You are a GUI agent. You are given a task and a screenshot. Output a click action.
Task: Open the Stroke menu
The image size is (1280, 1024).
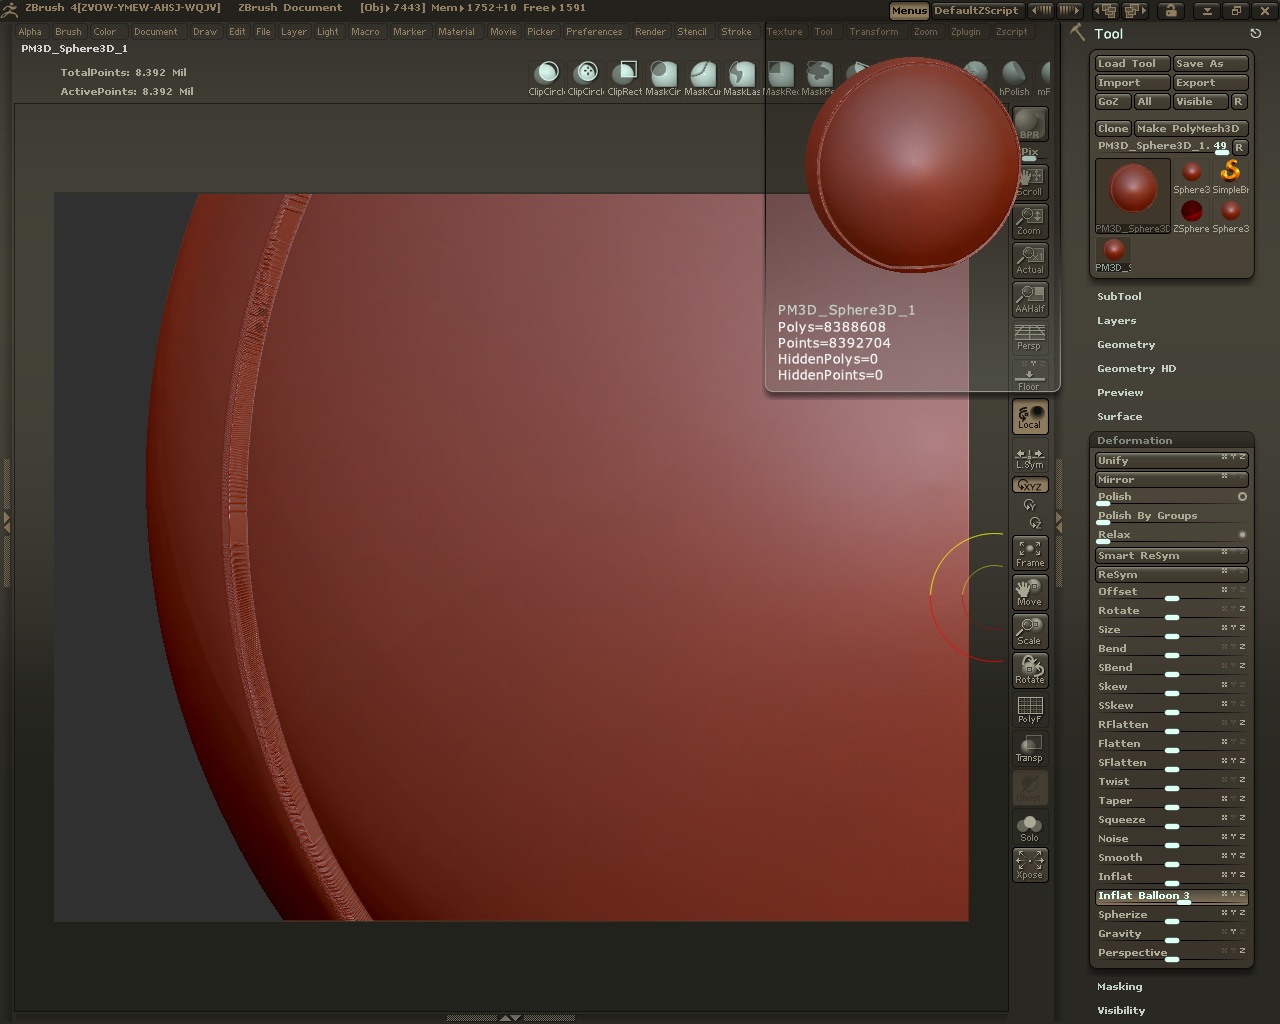(736, 31)
